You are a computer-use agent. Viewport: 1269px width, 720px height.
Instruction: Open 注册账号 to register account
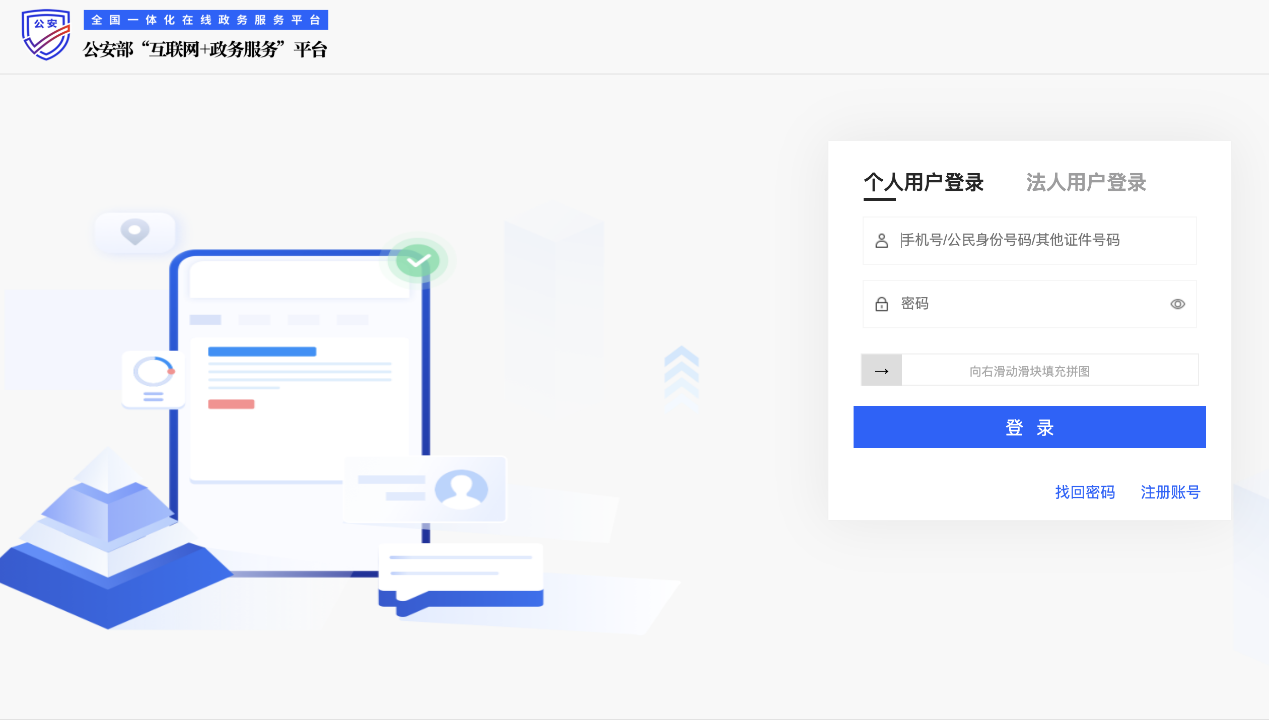click(1170, 492)
